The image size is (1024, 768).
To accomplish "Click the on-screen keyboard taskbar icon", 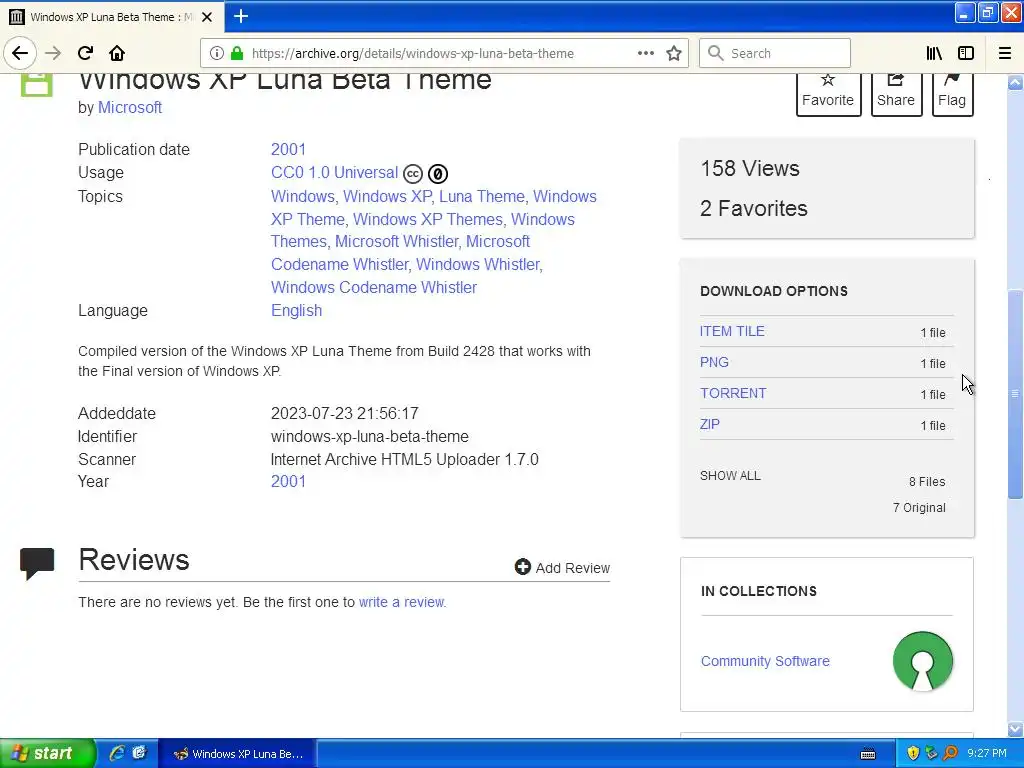I will click(868, 754).
